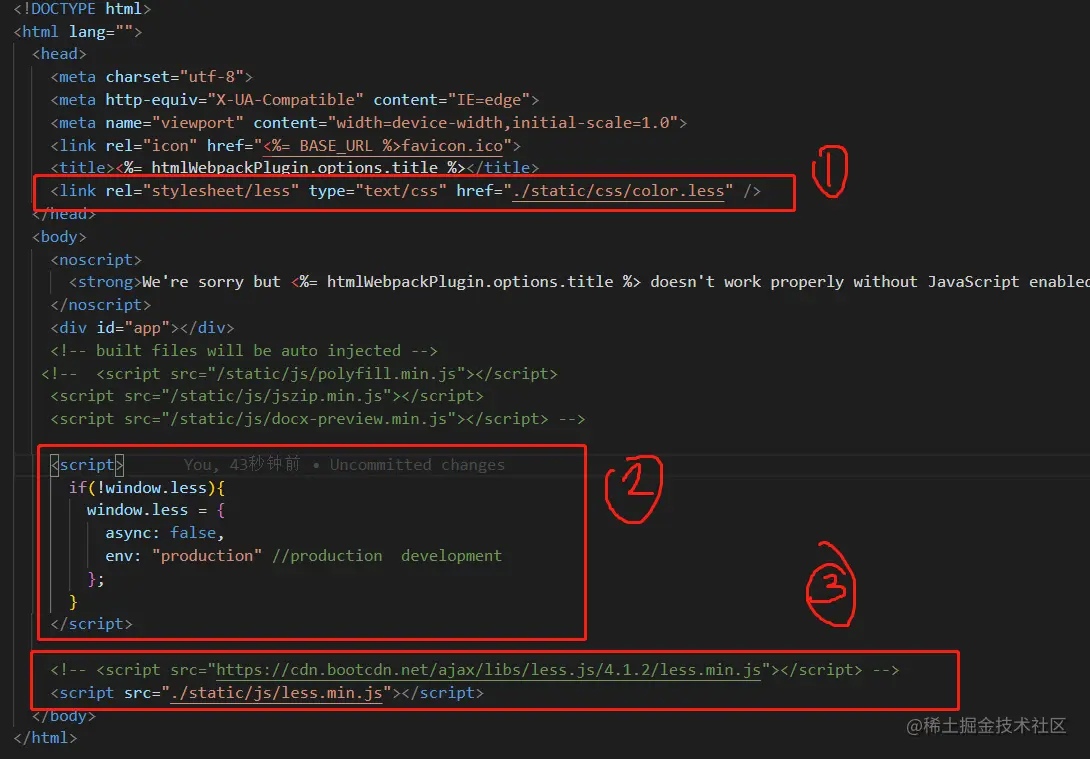Follow the ./static/css/color.less link

point(618,191)
